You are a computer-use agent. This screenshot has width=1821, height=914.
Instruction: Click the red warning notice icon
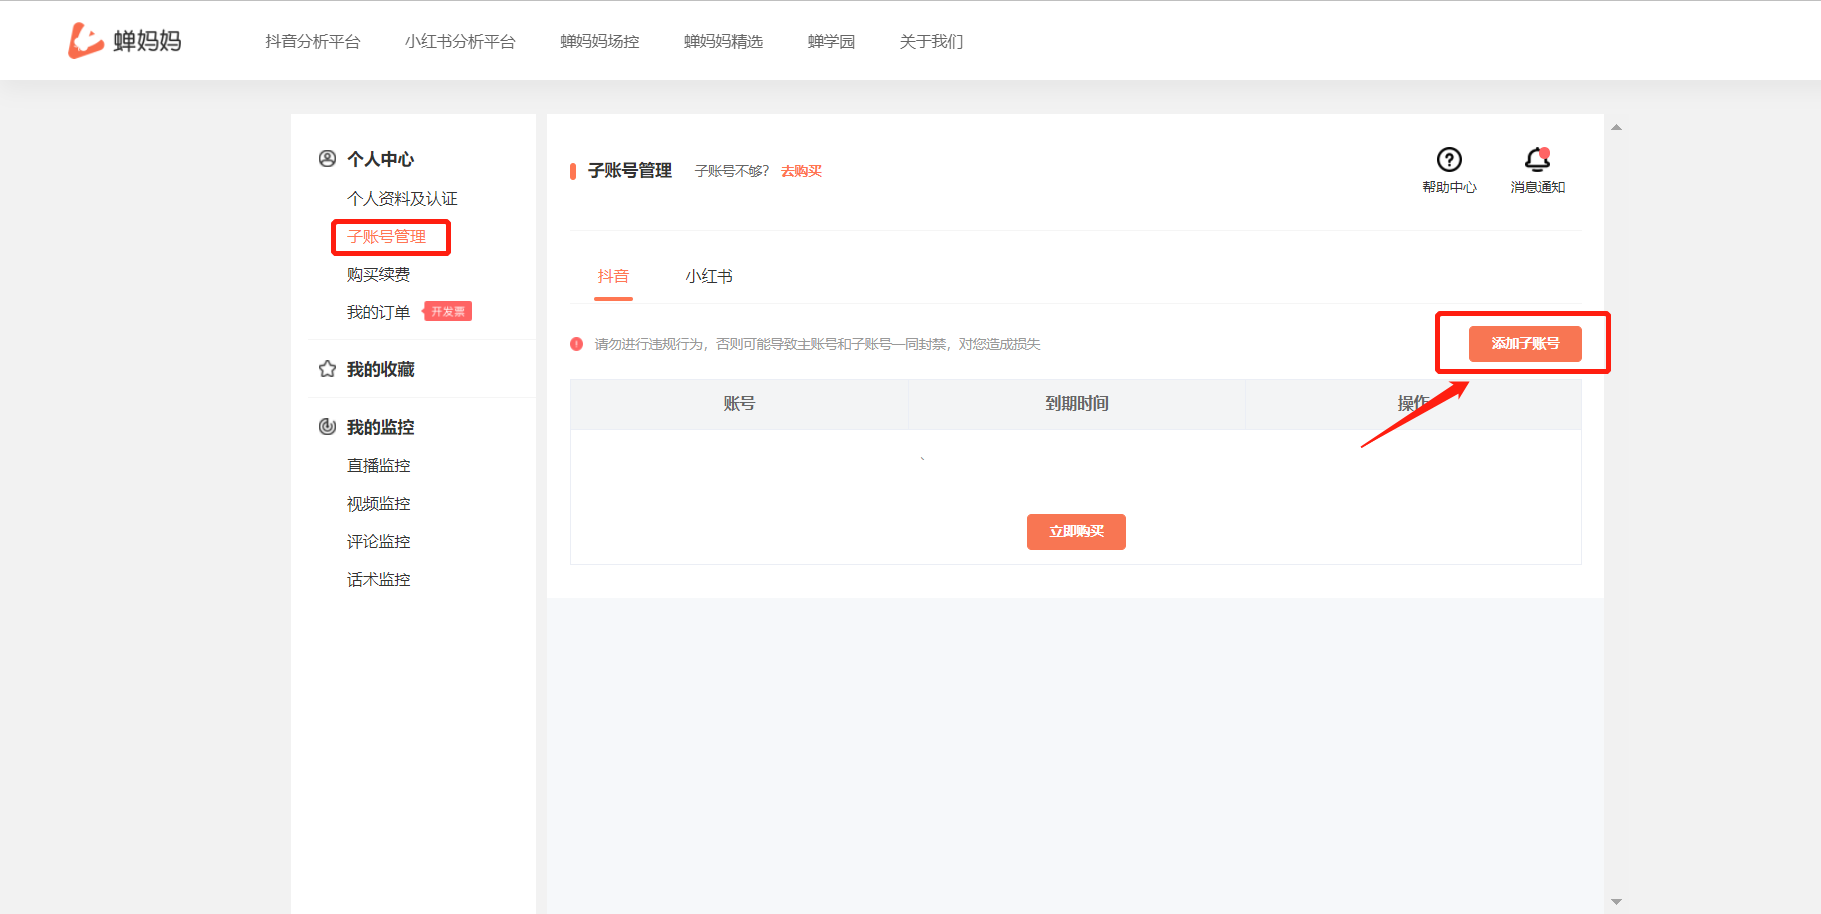click(576, 344)
